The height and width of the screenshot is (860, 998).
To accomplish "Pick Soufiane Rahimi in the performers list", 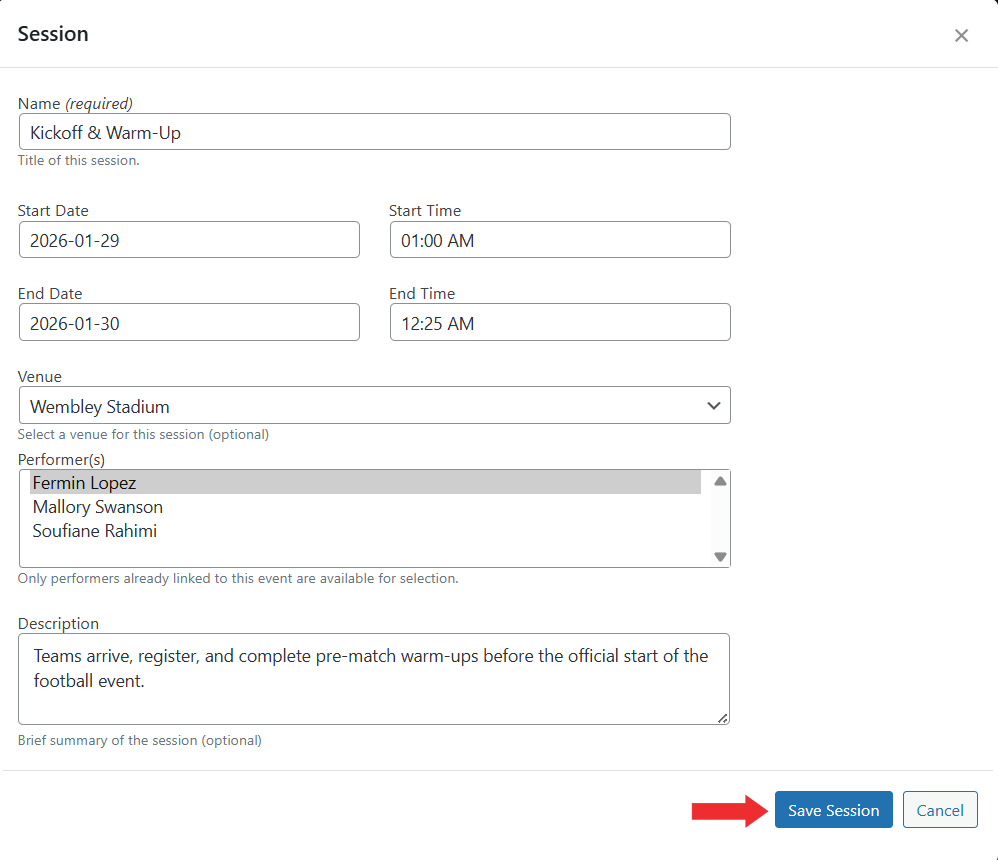I will coord(95,531).
